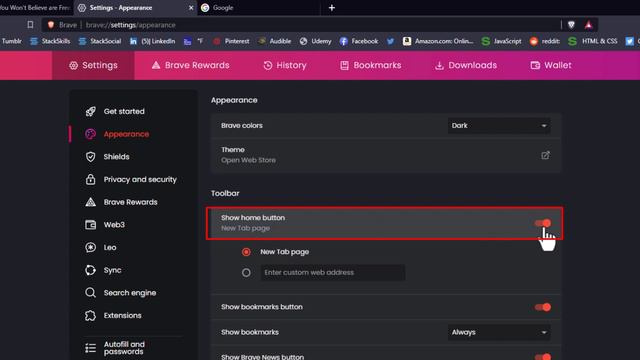
Task: Select the custom web address radio button
Action: pos(246,272)
